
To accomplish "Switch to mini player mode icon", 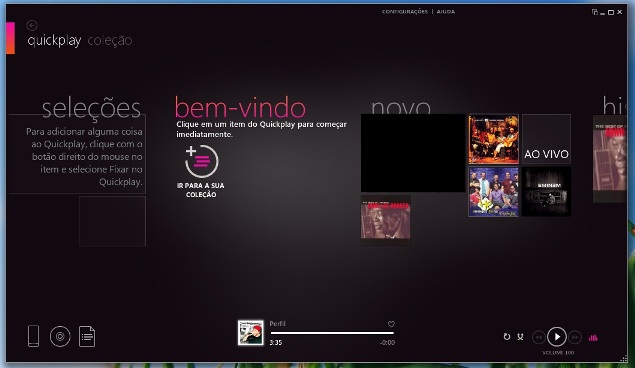I will (595, 12).
